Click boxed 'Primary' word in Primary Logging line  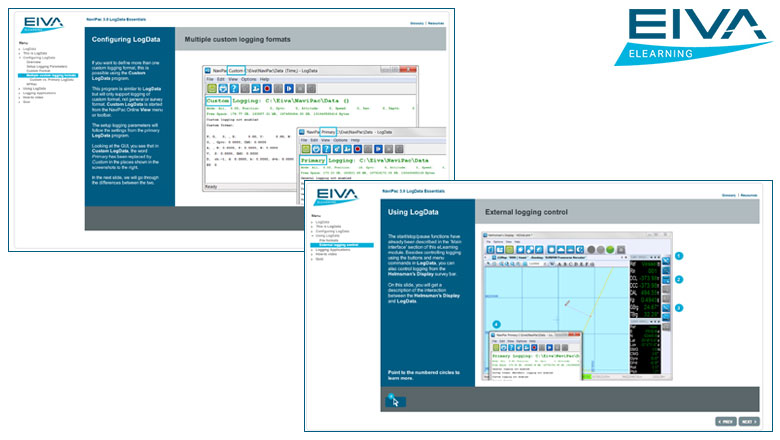(x=312, y=160)
